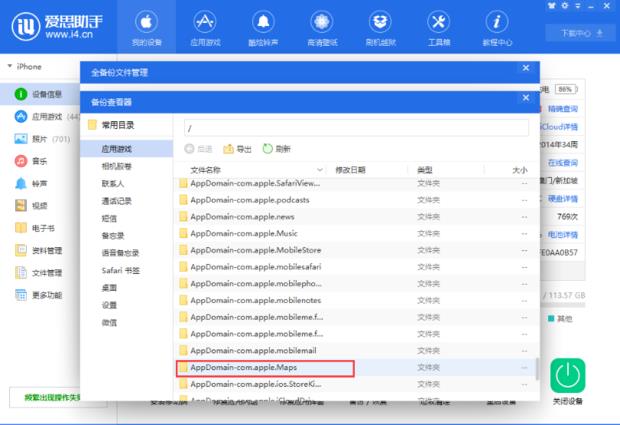Select 设备信息 in left sidebar

[x=40, y=94]
